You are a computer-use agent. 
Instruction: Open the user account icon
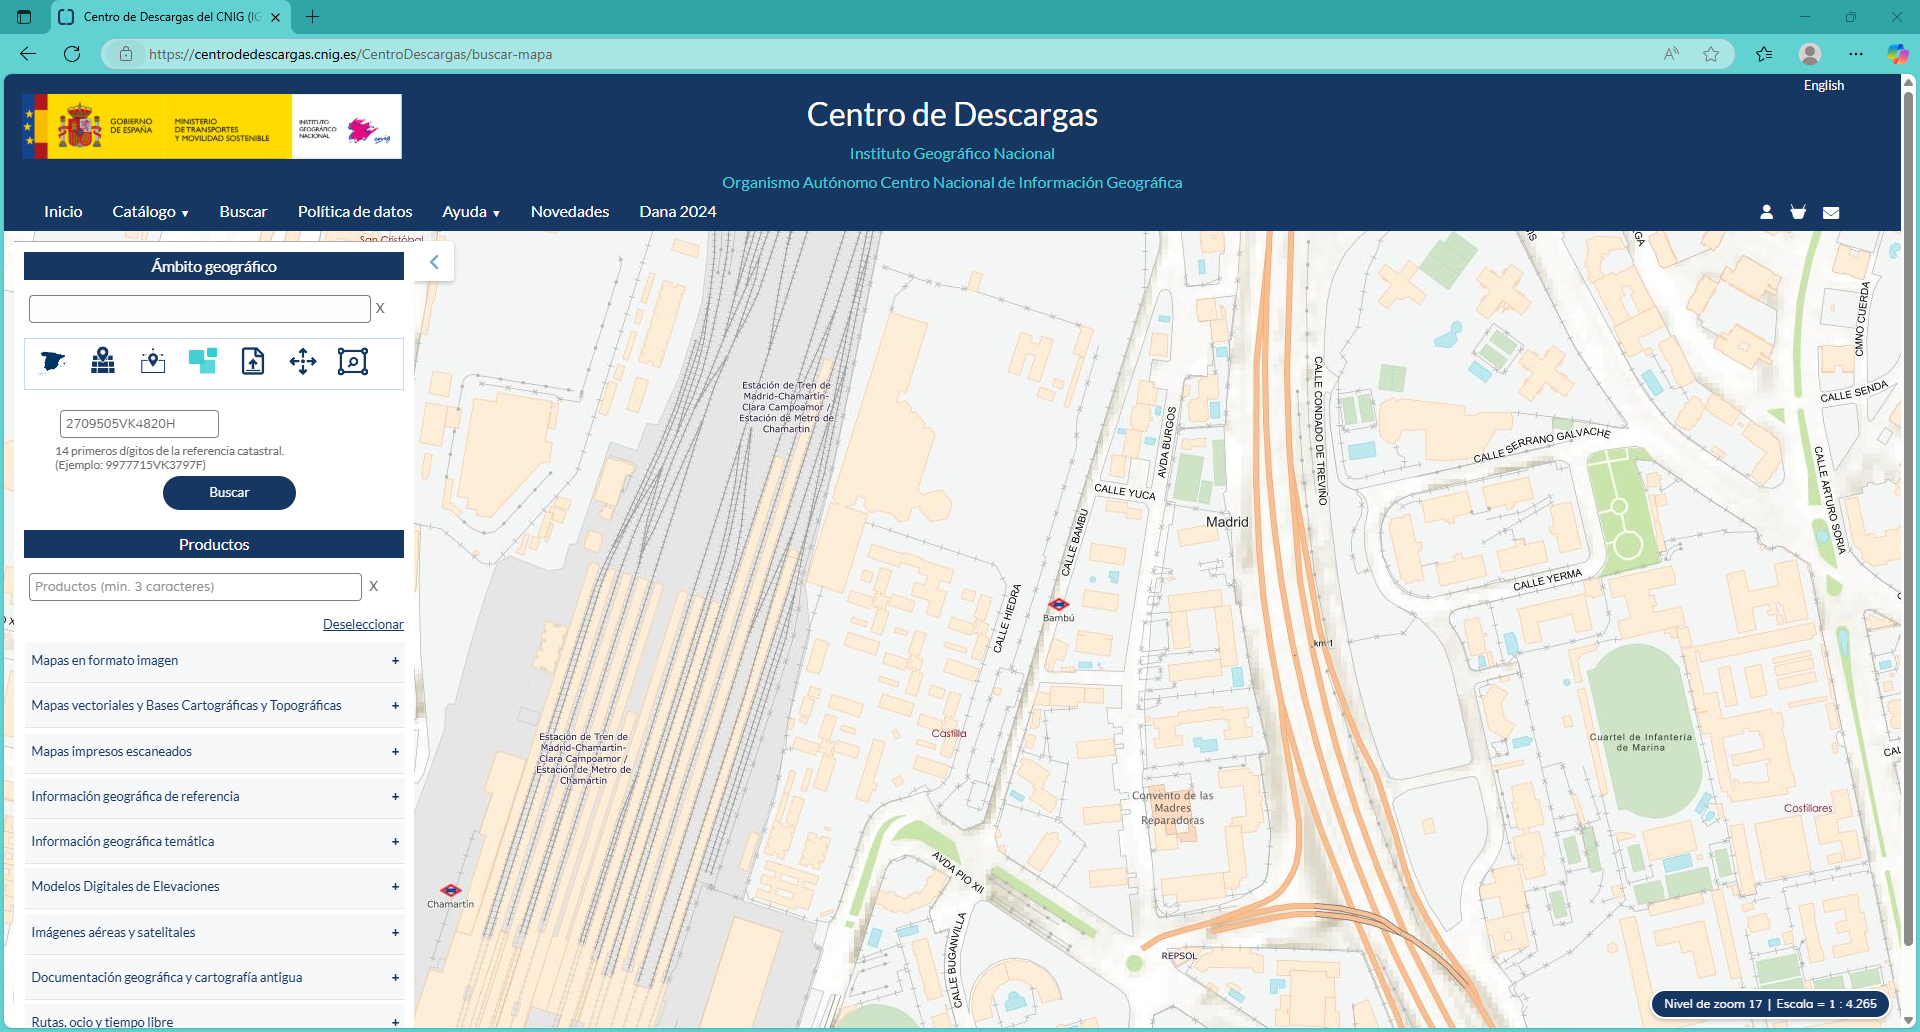pyautogui.click(x=1766, y=212)
